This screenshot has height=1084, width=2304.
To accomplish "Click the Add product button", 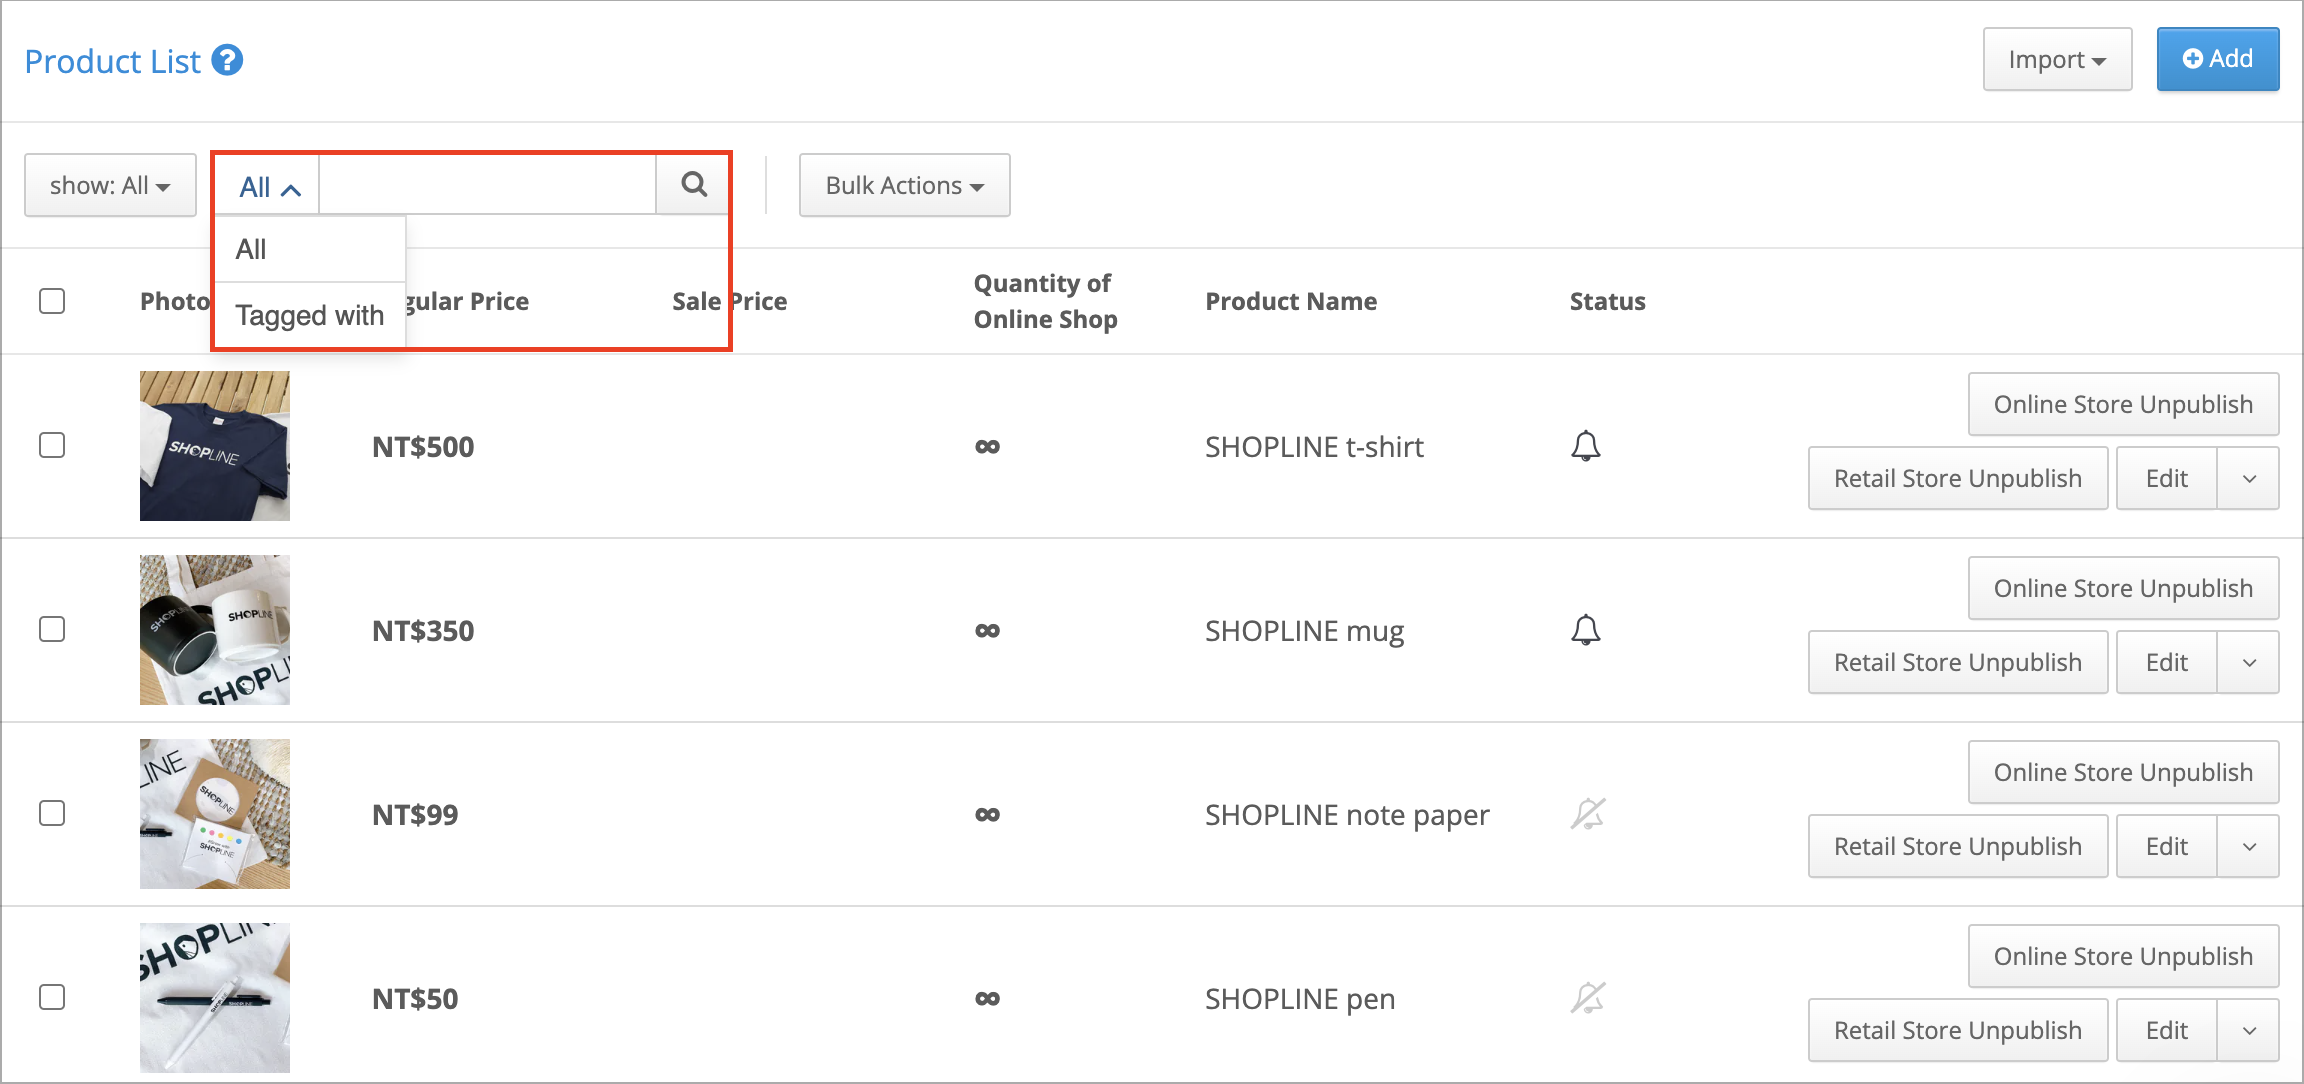I will pos(2218,59).
